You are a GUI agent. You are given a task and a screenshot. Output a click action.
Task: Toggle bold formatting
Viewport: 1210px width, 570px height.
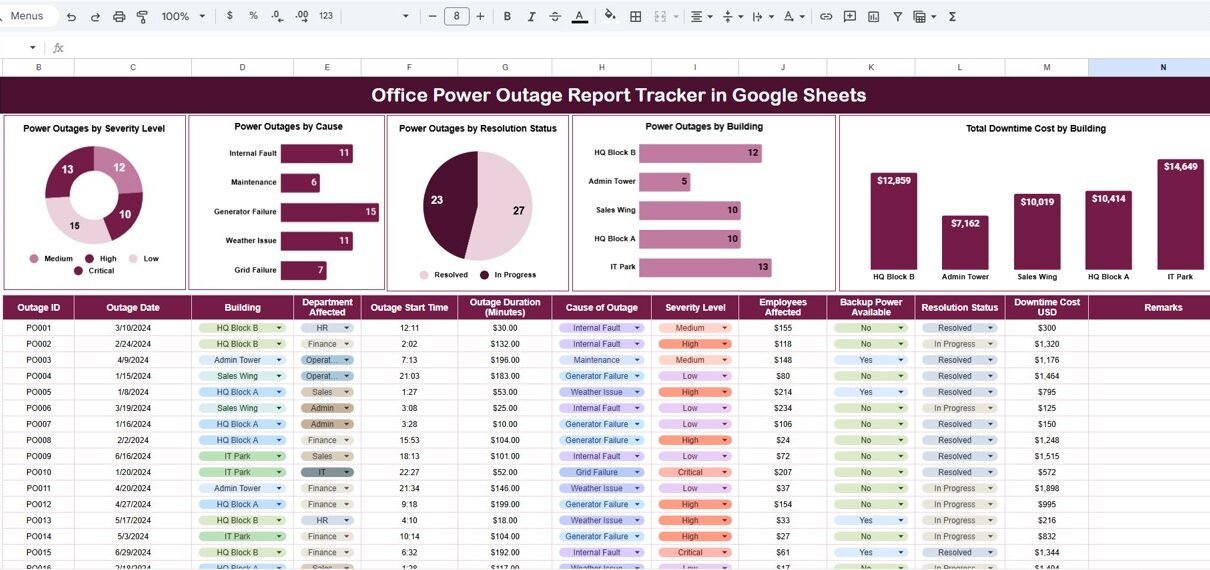(507, 16)
